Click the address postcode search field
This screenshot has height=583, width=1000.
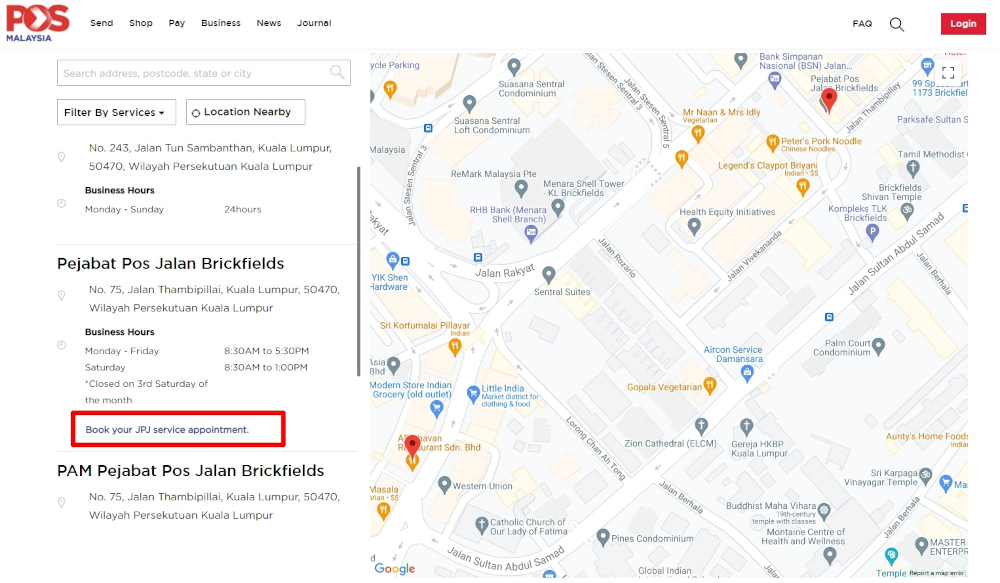point(200,72)
